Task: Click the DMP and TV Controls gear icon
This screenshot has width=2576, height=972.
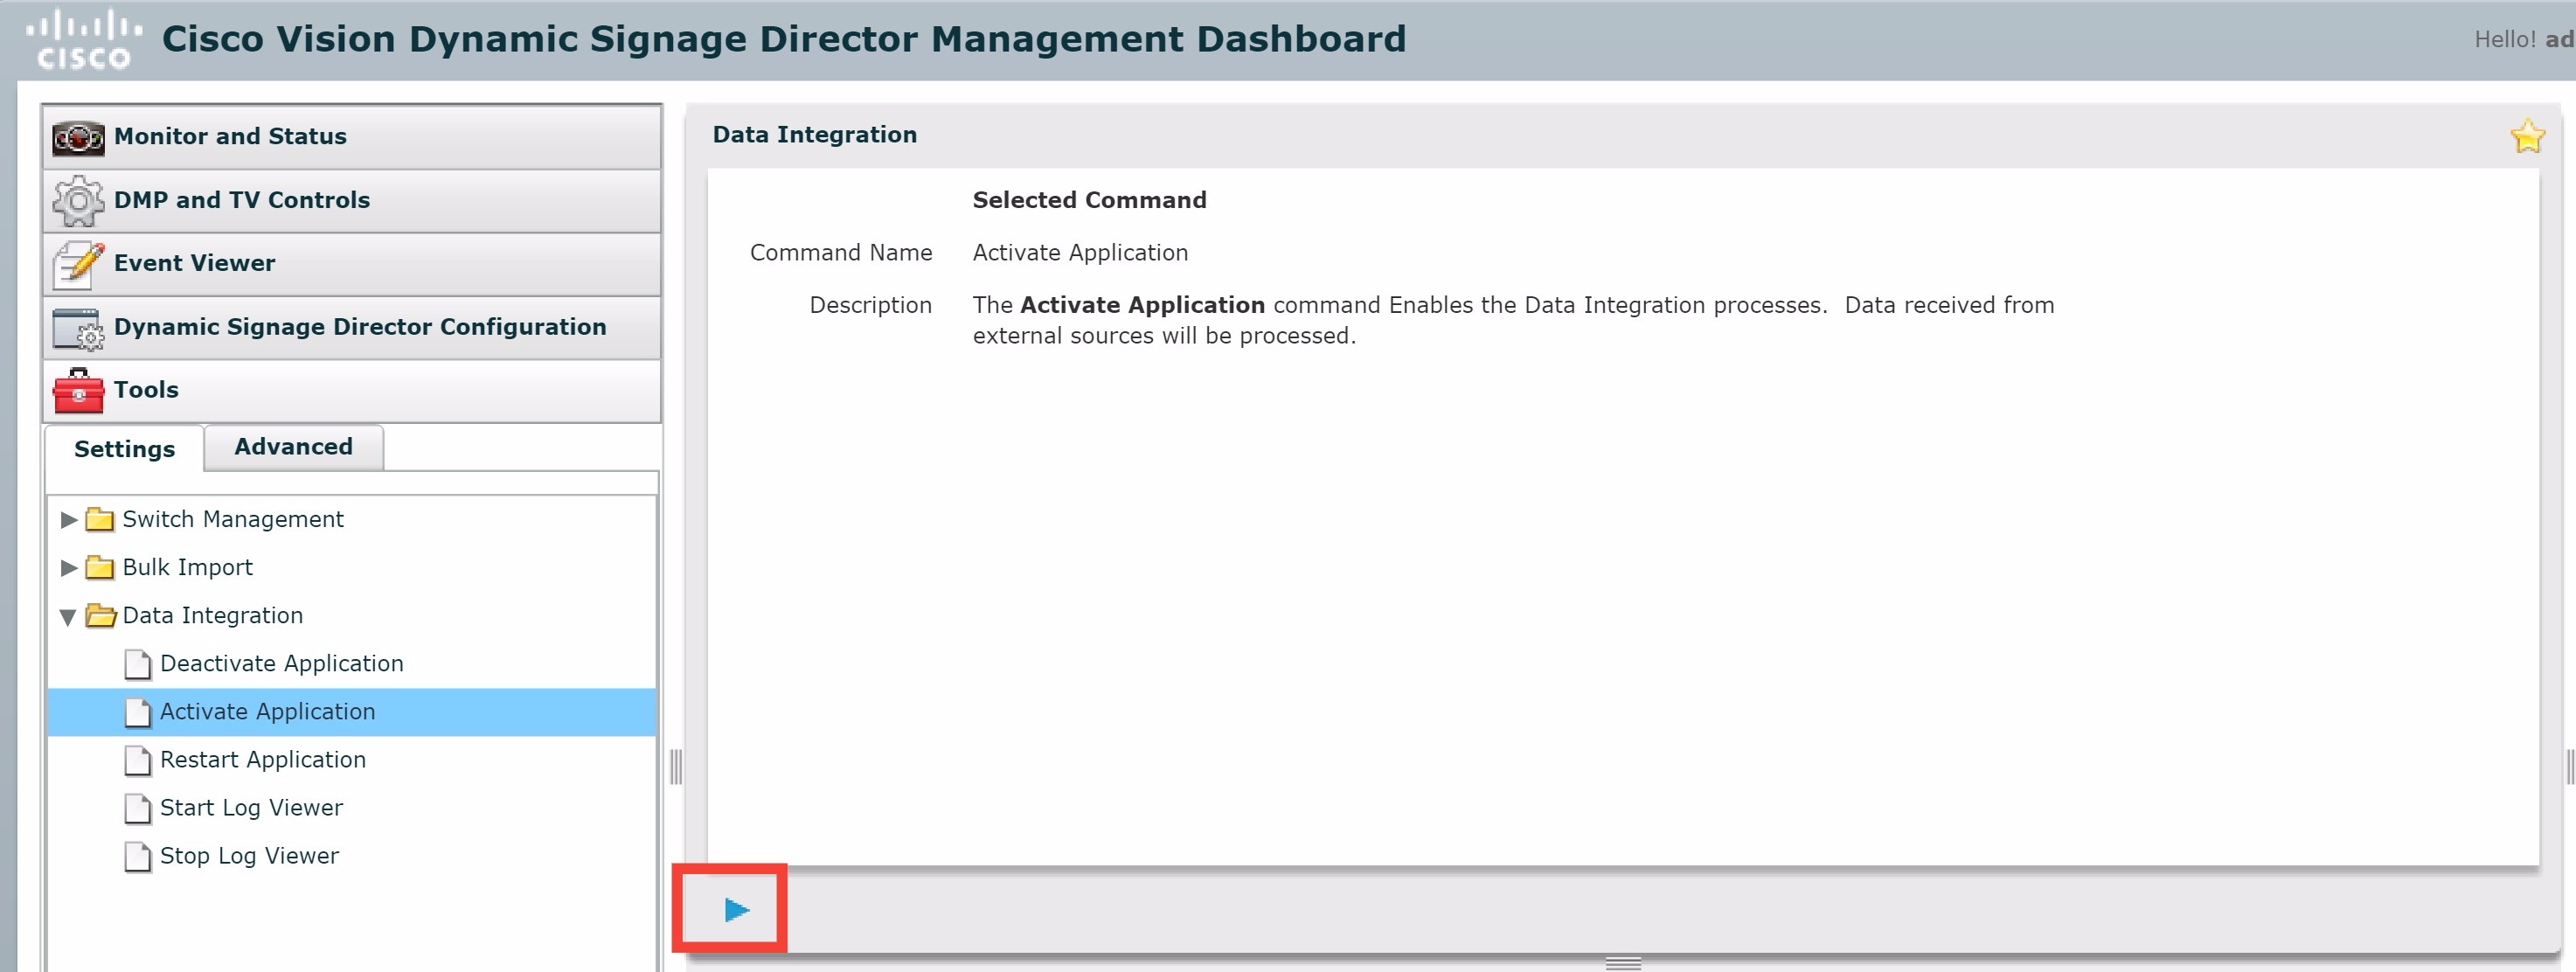Action: pos(77,200)
